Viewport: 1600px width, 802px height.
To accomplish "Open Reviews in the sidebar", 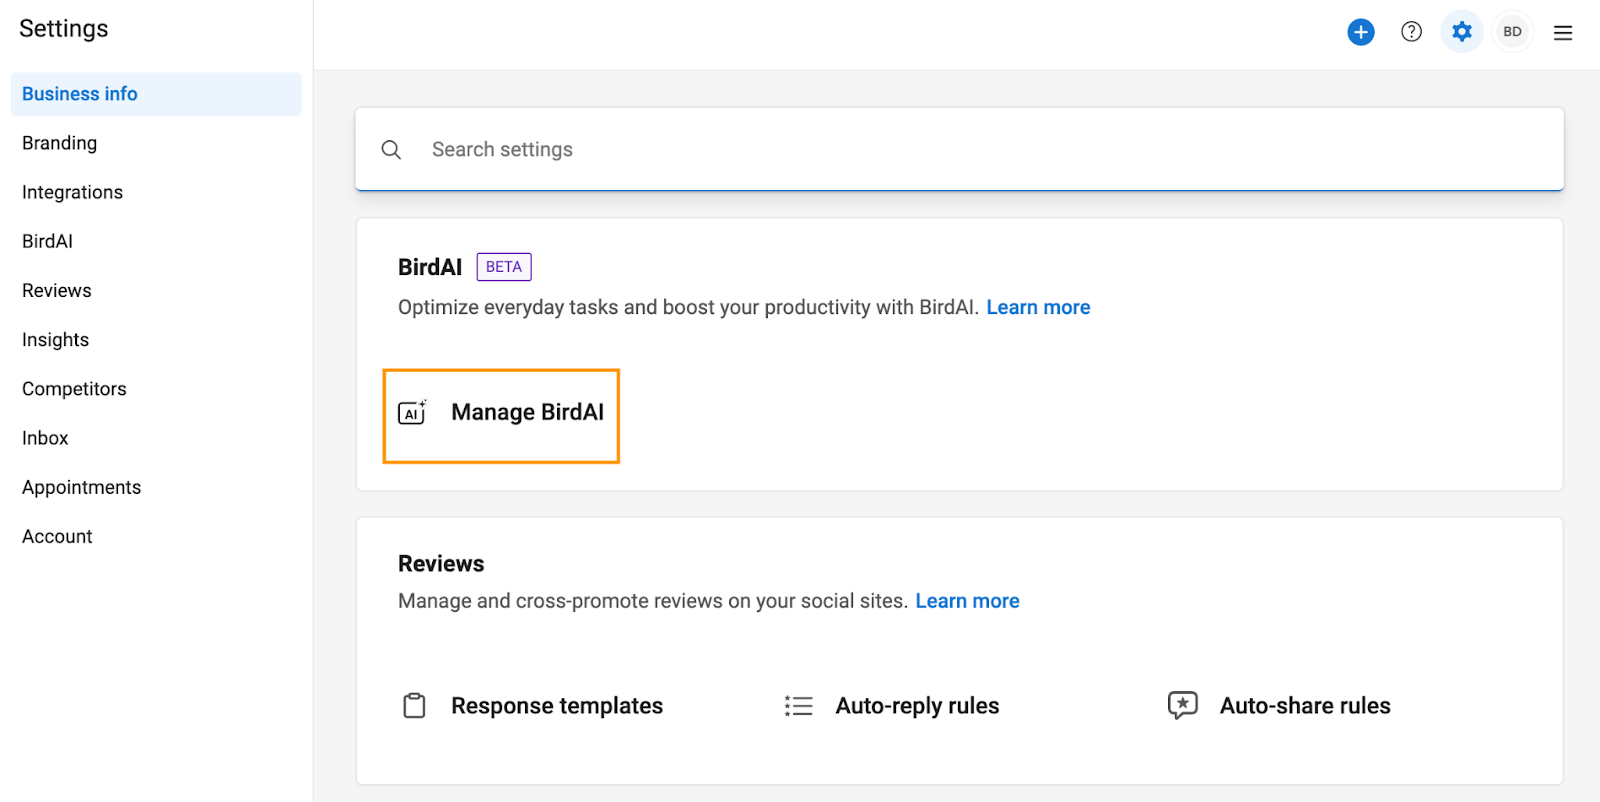I will pyautogui.click(x=57, y=291).
